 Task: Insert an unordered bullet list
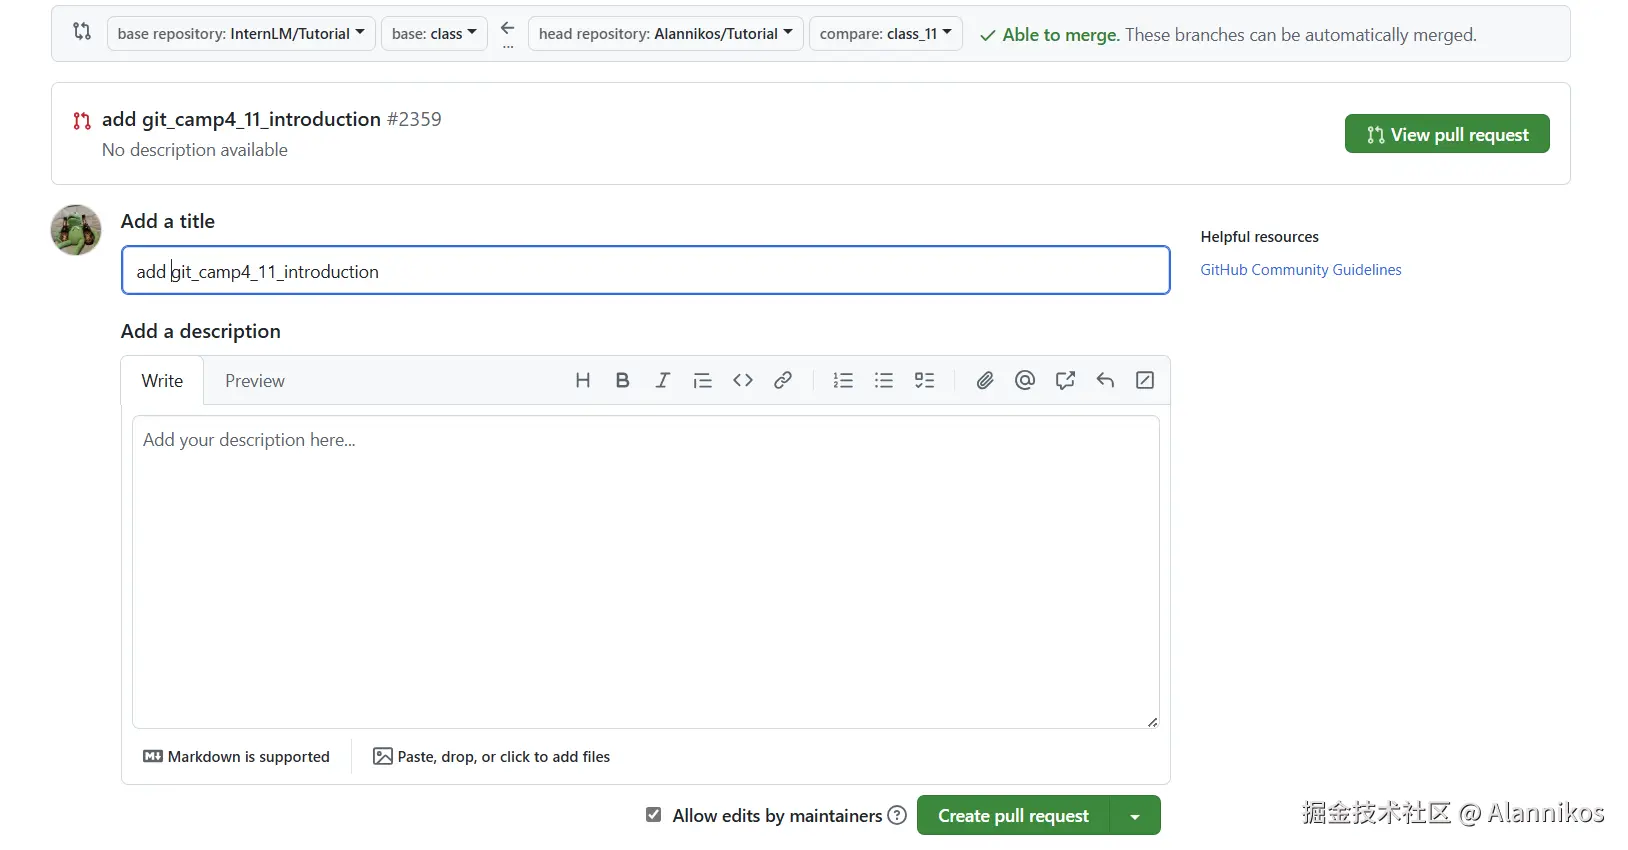(x=884, y=380)
